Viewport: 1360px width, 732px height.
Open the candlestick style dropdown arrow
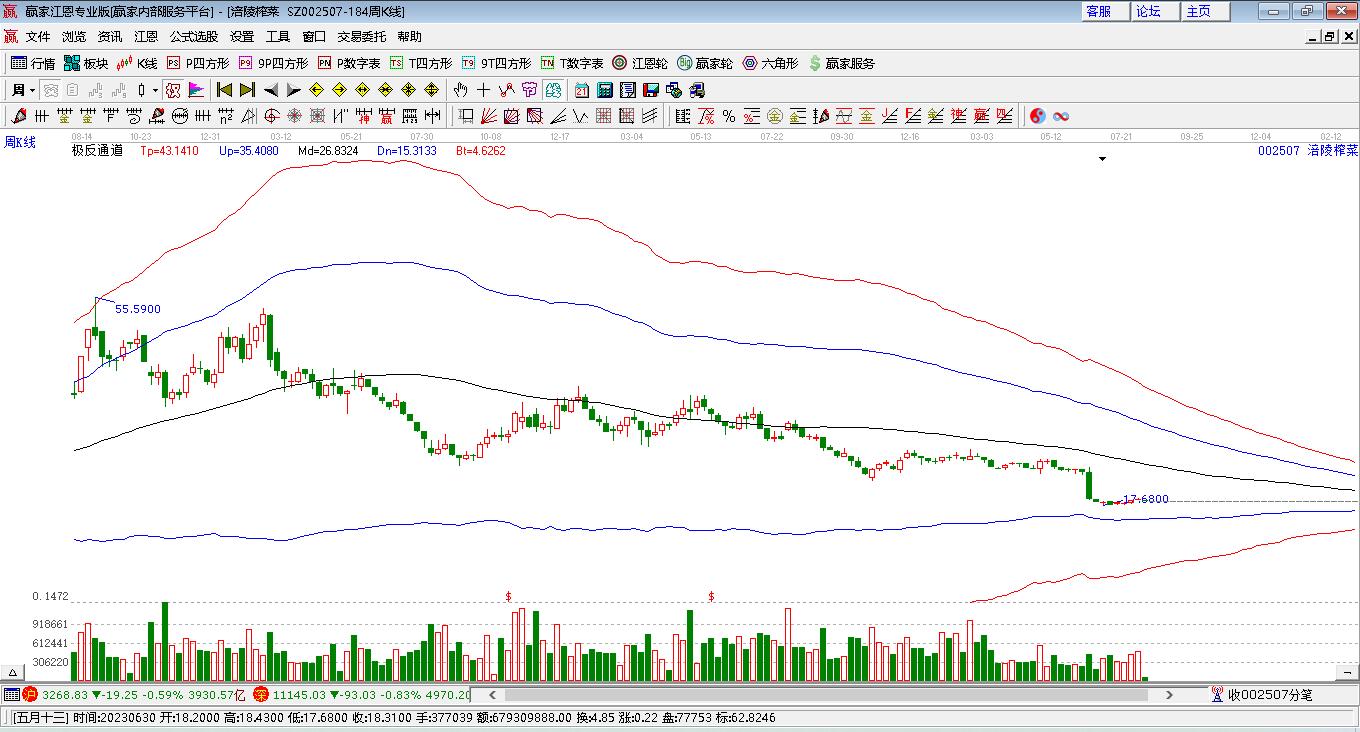point(155,90)
